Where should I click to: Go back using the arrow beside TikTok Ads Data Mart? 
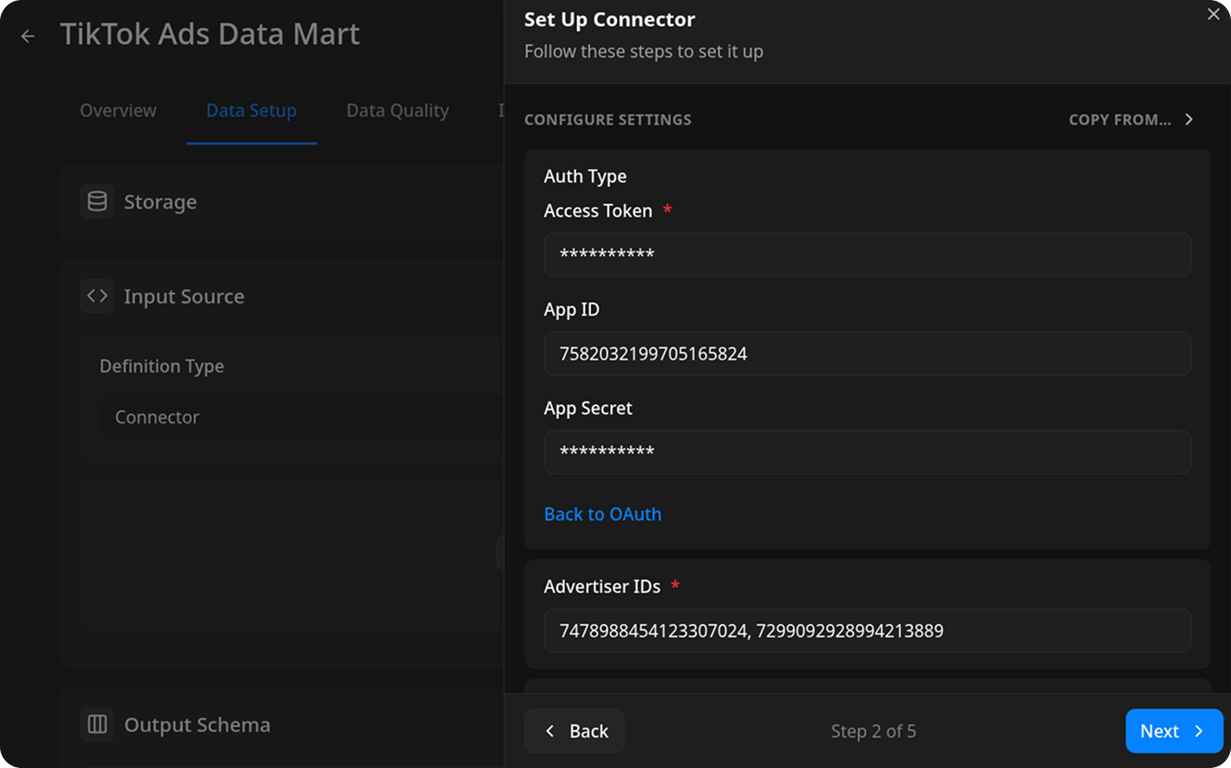click(28, 36)
